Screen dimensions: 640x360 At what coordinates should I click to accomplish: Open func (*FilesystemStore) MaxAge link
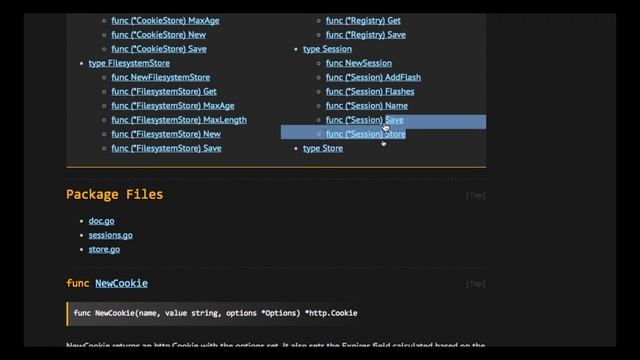point(173,106)
